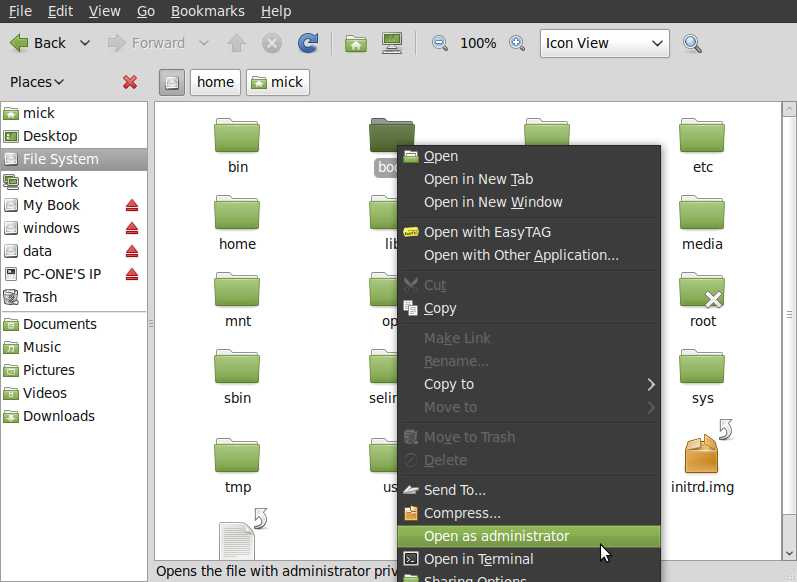Select Desktop in the Places sidebar

[74, 136]
